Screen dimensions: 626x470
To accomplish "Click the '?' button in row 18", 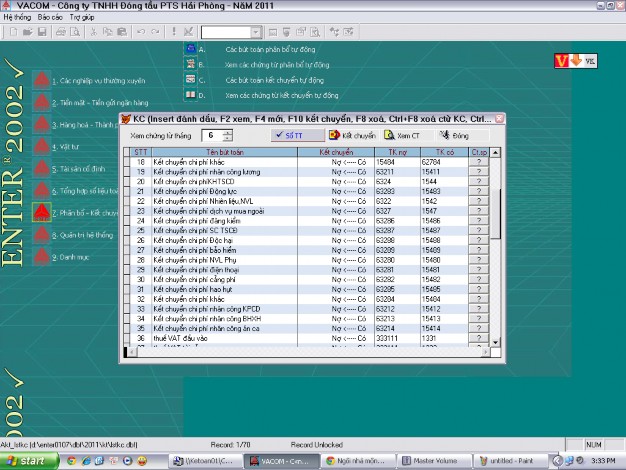I will (x=479, y=161).
